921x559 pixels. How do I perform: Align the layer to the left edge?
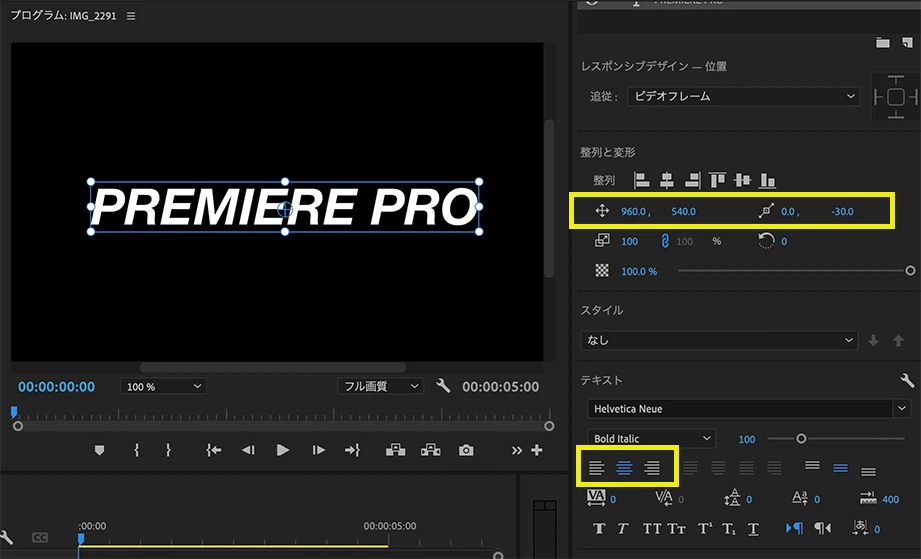coord(641,180)
